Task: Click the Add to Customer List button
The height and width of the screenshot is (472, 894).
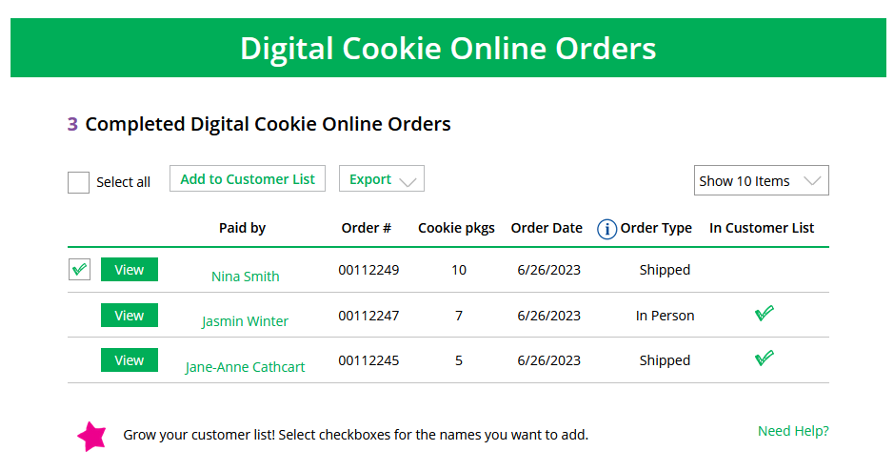Action: tap(247, 179)
